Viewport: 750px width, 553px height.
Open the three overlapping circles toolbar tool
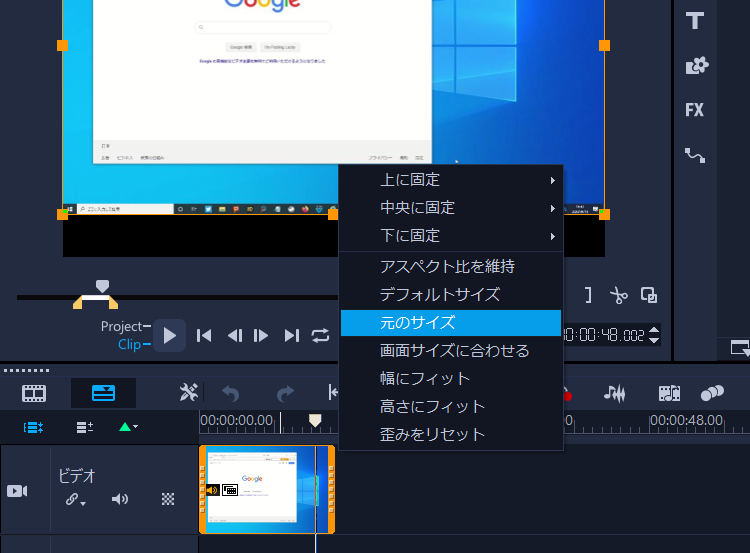tap(712, 393)
